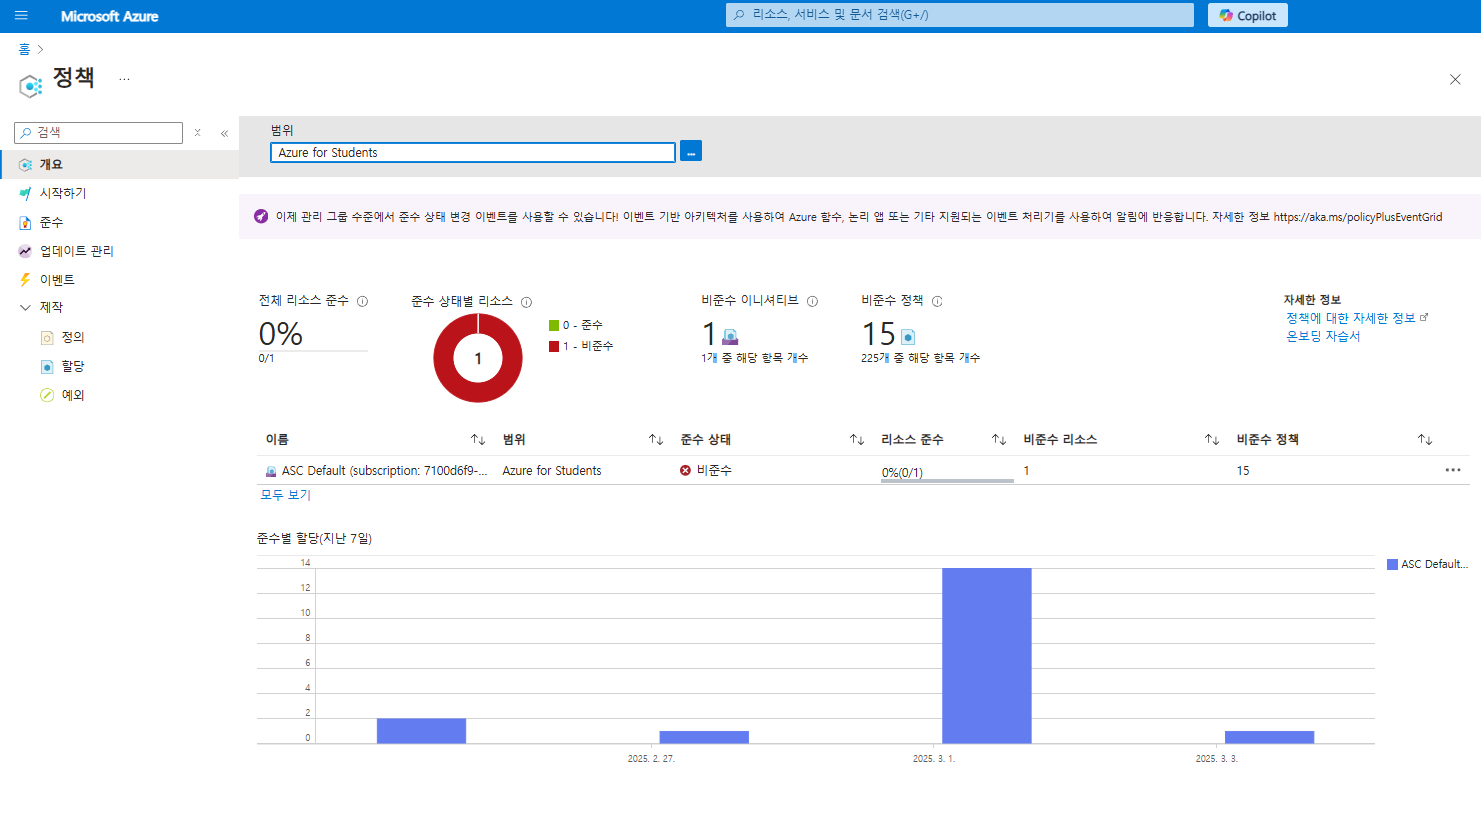Click the lightning 이벤트 icon
The height and width of the screenshot is (820, 1481).
[x=25, y=280]
